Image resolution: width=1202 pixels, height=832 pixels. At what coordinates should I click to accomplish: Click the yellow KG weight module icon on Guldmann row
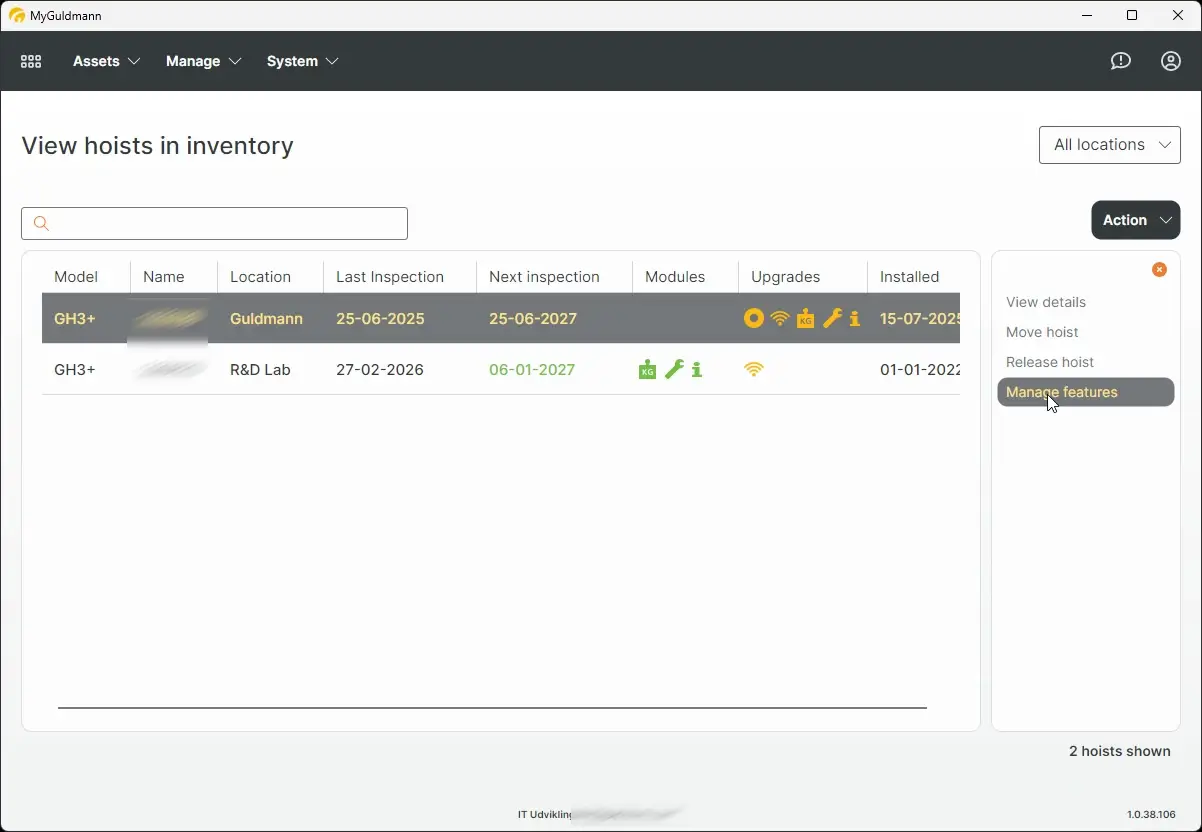[806, 318]
